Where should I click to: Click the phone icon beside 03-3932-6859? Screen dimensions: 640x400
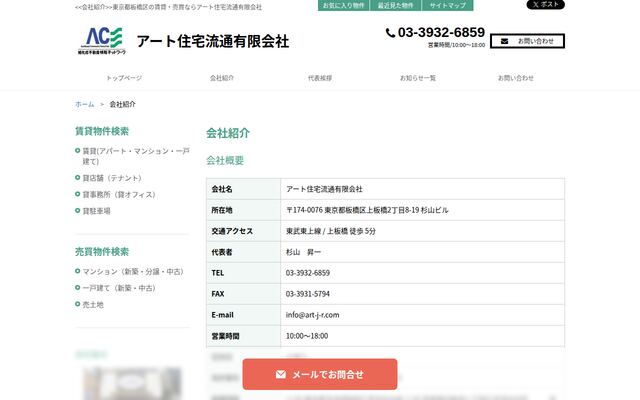click(390, 33)
